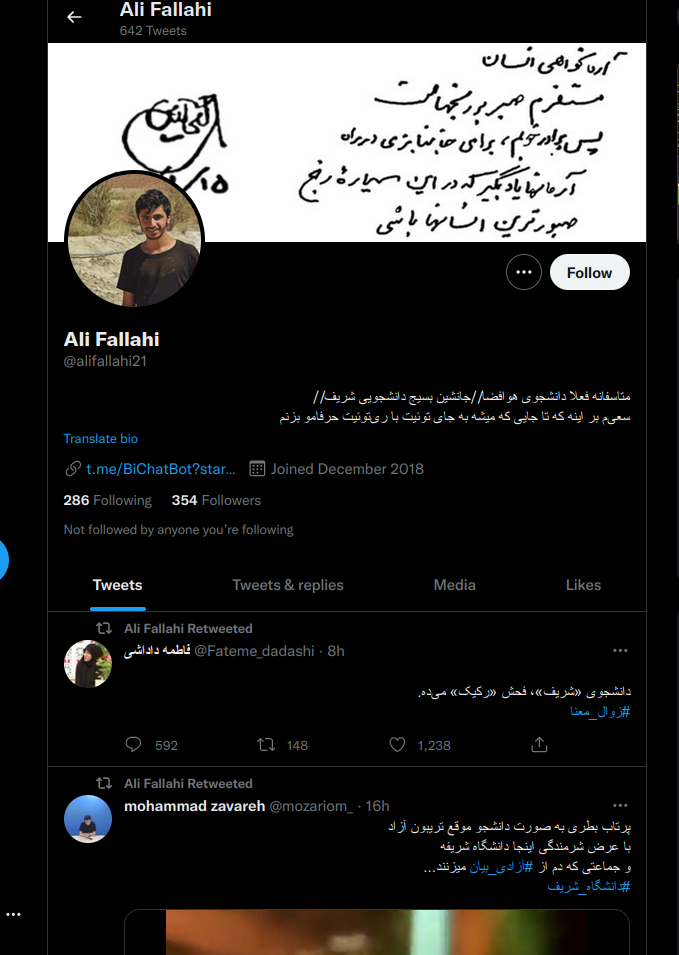
Task: Follow Ali Fallahi
Action: coord(589,272)
